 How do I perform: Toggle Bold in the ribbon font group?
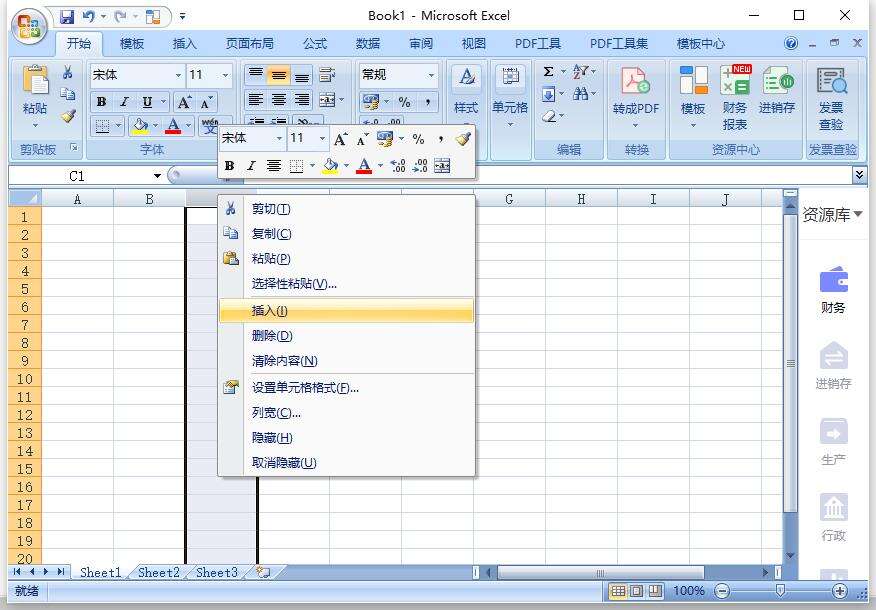click(101, 102)
